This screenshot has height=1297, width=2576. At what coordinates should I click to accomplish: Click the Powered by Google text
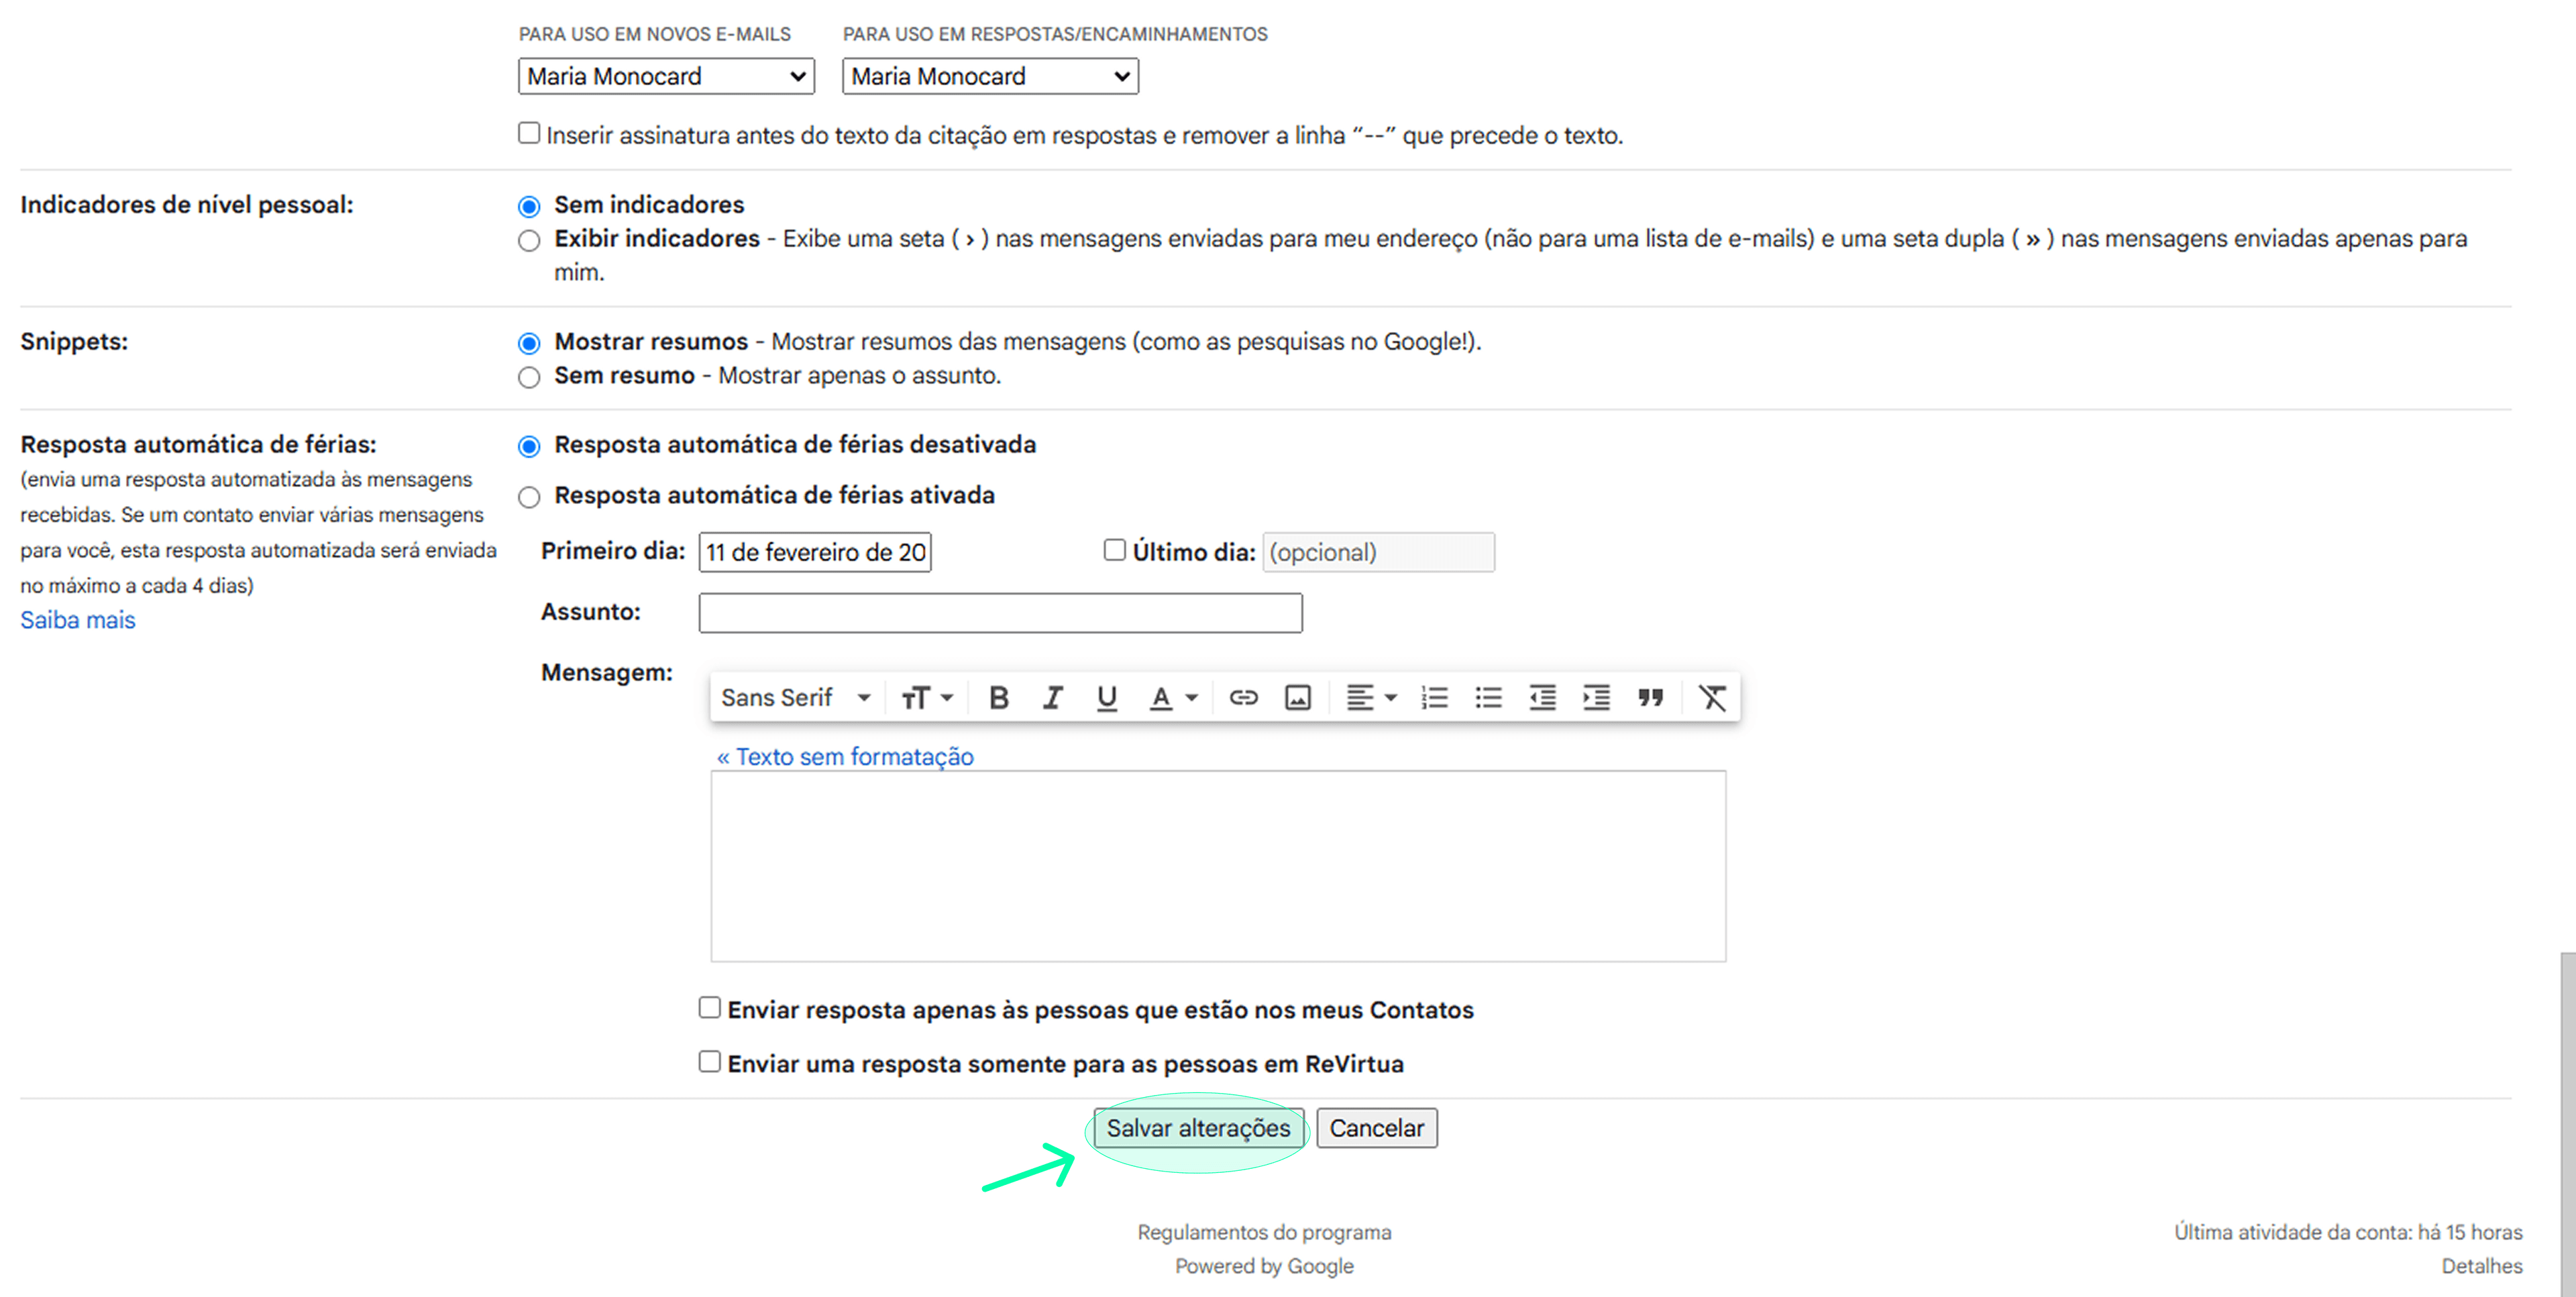(1264, 1266)
